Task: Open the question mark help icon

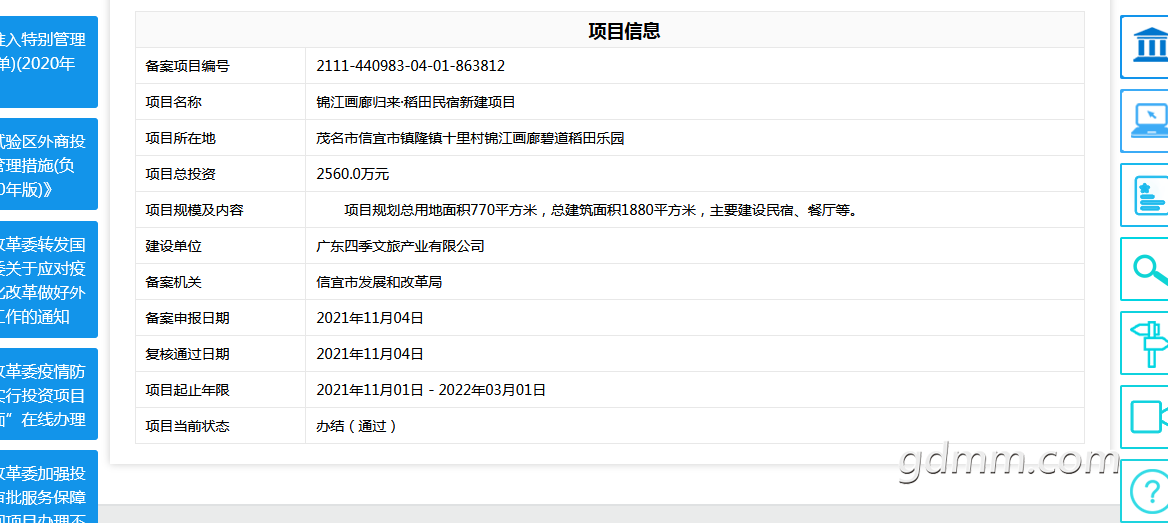Action: pos(1145,491)
